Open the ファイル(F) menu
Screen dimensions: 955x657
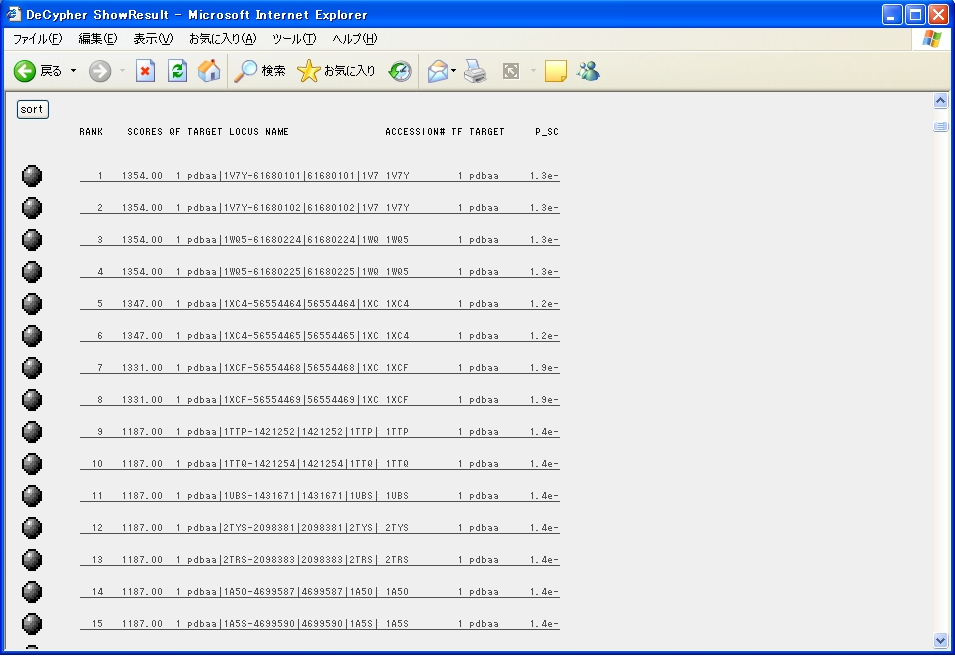(x=37, y=39)
